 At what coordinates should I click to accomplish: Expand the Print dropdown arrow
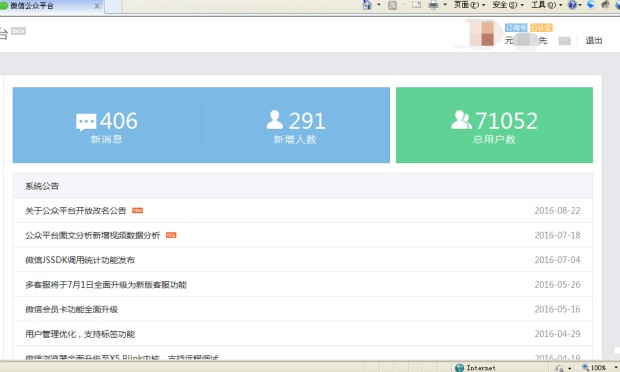pos(445,5)
